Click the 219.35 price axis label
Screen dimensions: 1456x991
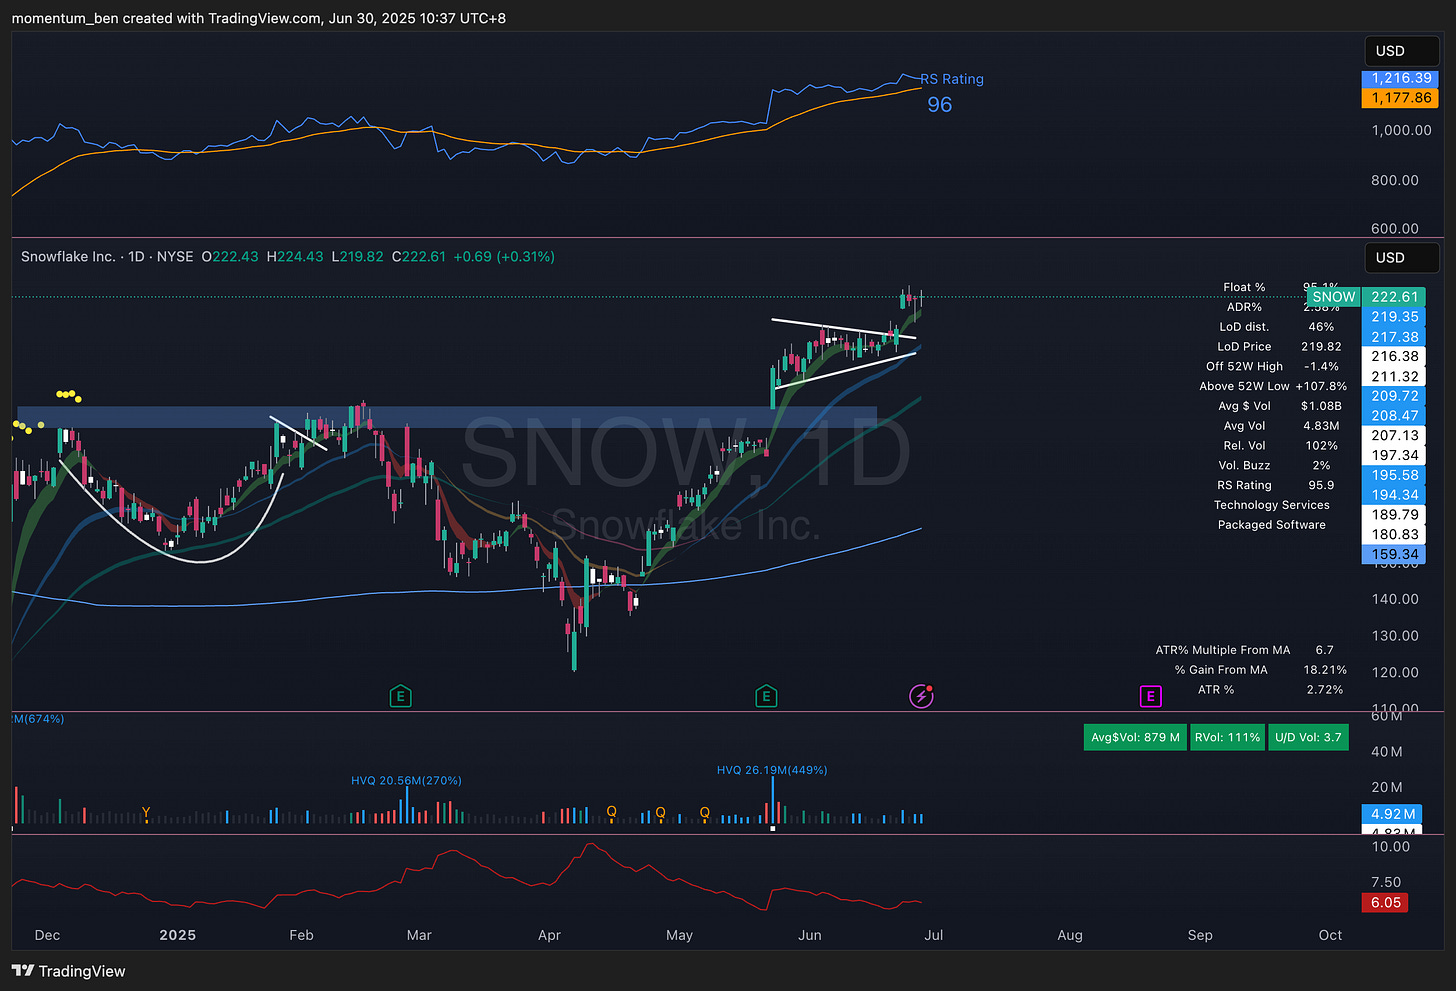point(1394,317)
